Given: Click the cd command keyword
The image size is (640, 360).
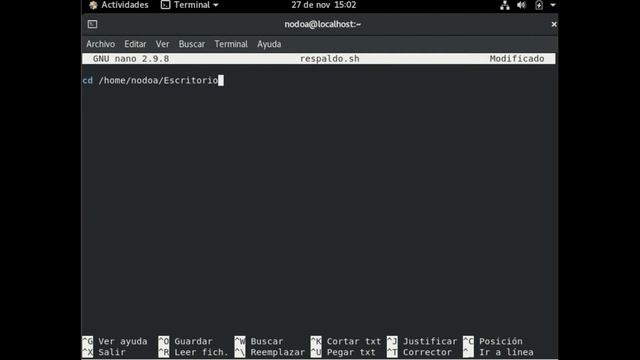Looking at the screenshot, I should (87, 80).
